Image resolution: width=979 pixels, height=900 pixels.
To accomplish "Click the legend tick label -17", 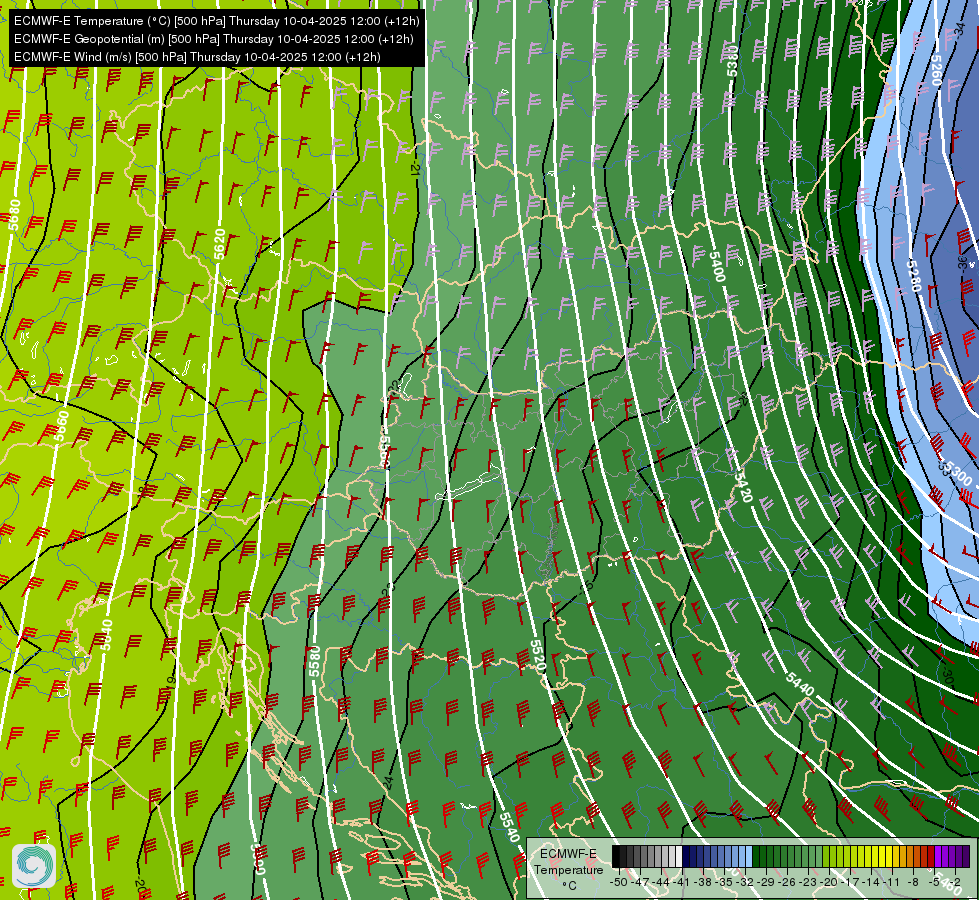I will (x=850, y=882).
